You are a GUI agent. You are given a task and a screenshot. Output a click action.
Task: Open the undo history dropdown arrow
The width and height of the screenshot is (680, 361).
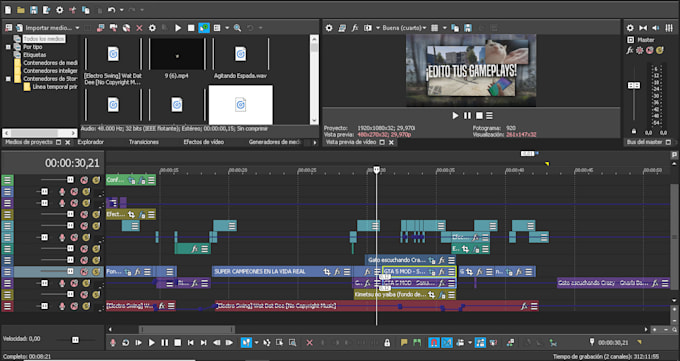[x=121, y=10]
